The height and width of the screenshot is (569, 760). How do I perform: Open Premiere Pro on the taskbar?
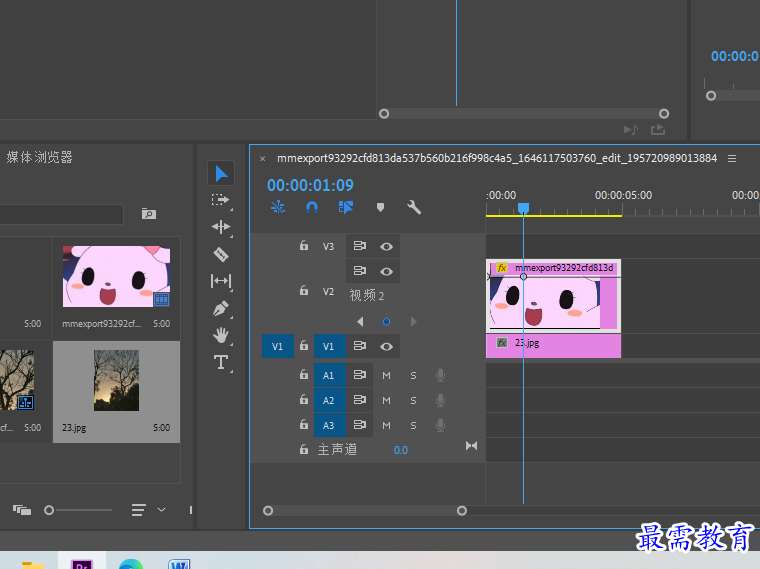click(82, 562)
